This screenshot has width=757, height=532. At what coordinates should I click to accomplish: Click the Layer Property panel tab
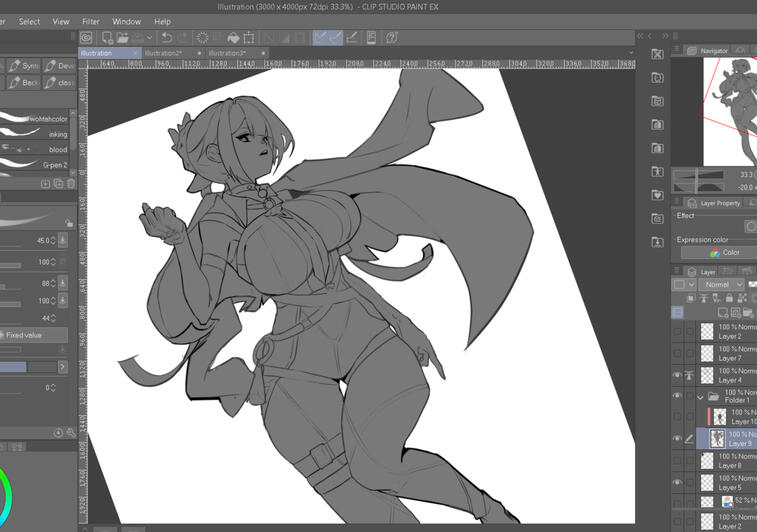click(715, 203)
